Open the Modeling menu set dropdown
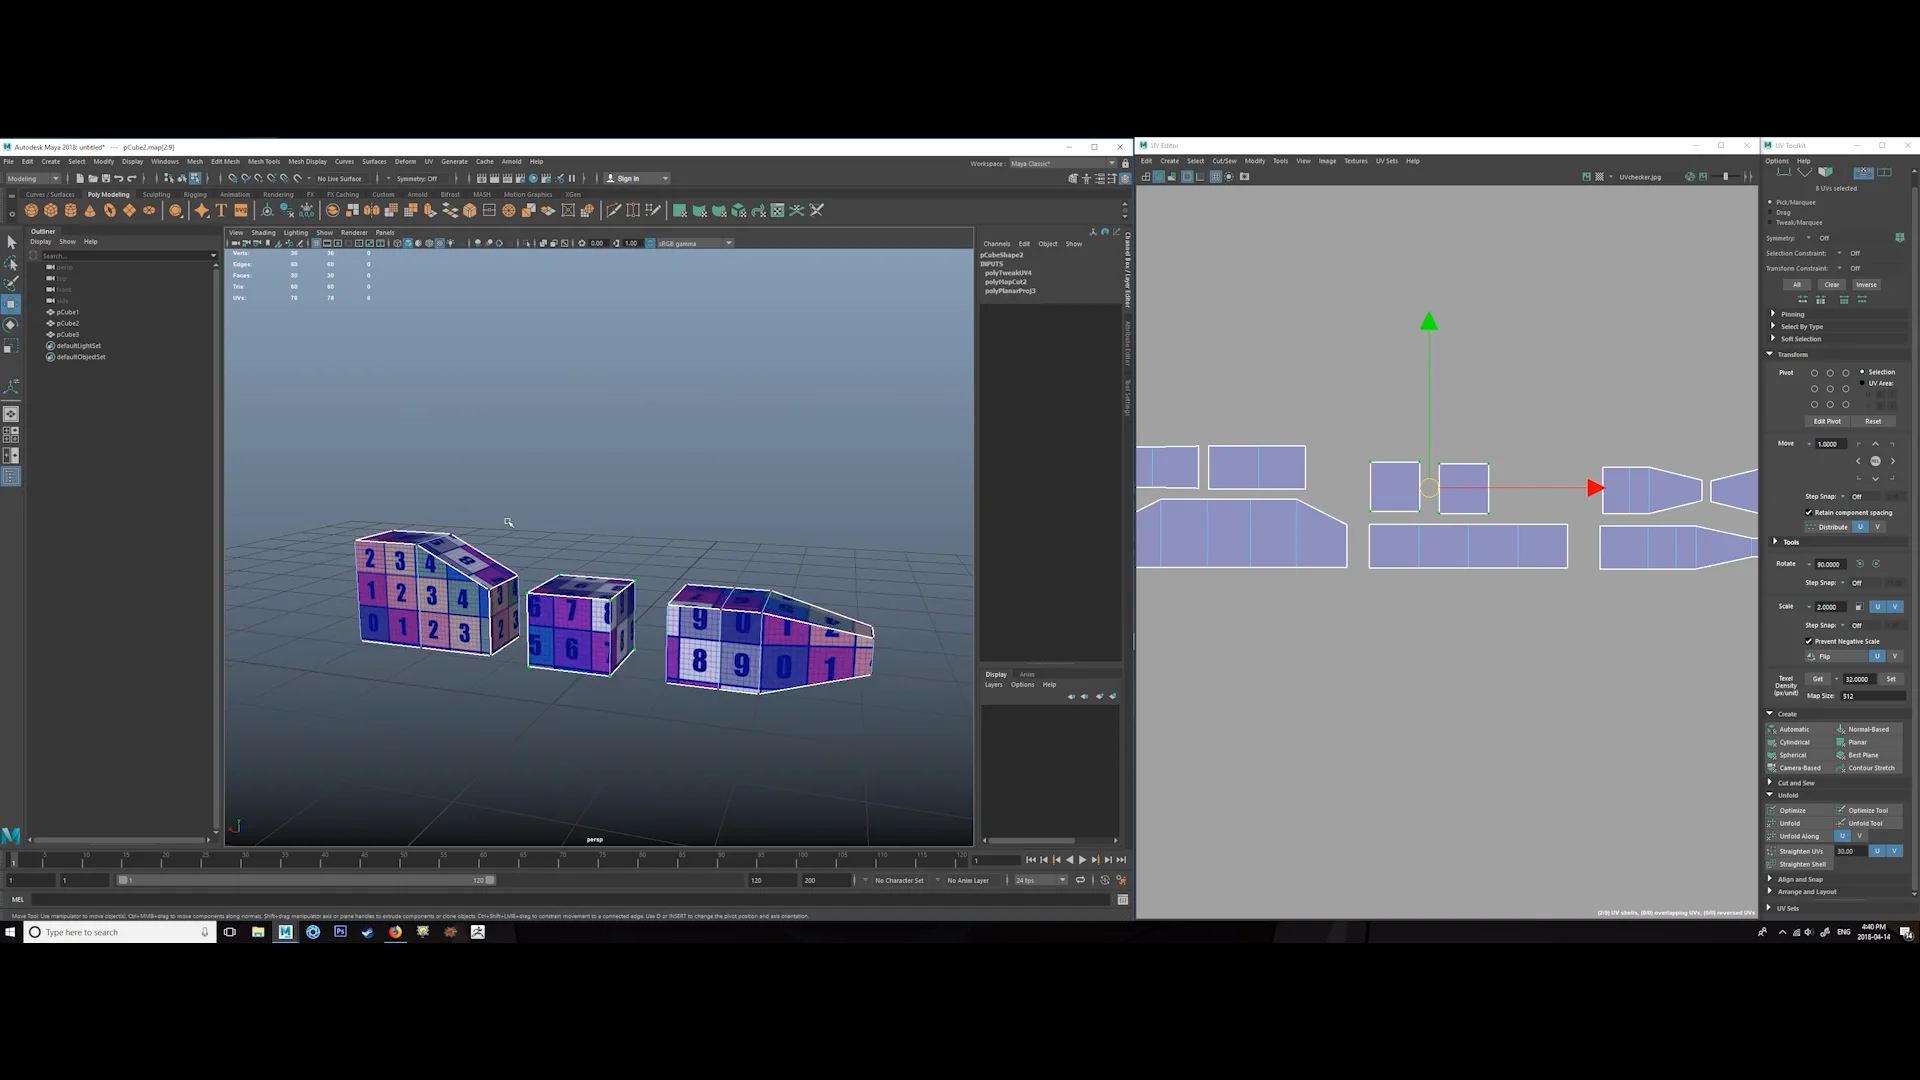 (x=33, y=178)
